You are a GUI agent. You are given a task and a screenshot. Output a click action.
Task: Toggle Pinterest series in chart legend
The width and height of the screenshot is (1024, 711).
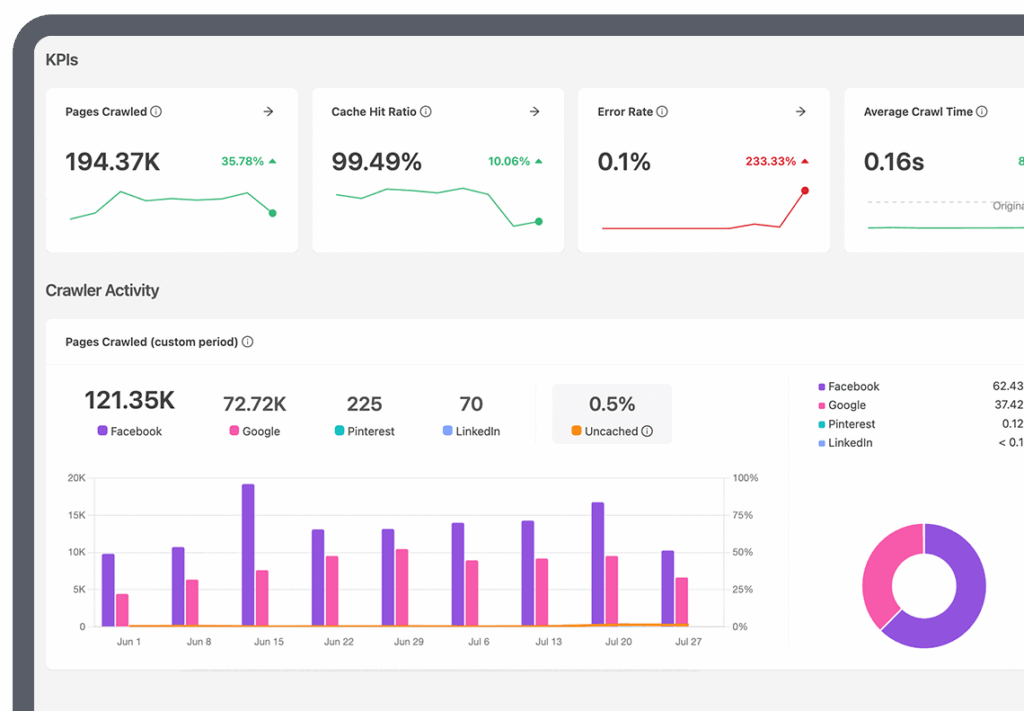pyautogui.click(x=364, y=432)
